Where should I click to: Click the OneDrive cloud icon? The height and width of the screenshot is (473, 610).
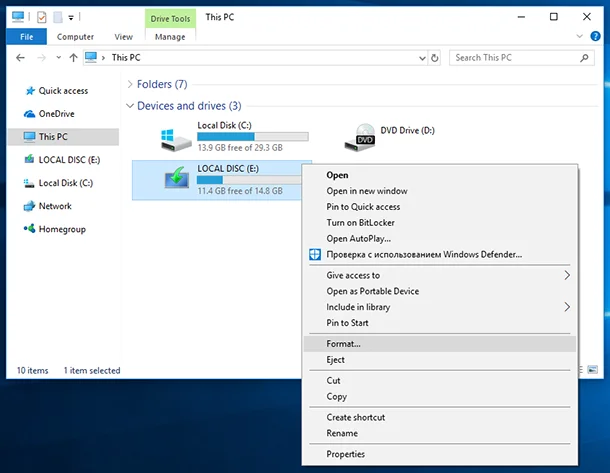click(x=29, y=114)
